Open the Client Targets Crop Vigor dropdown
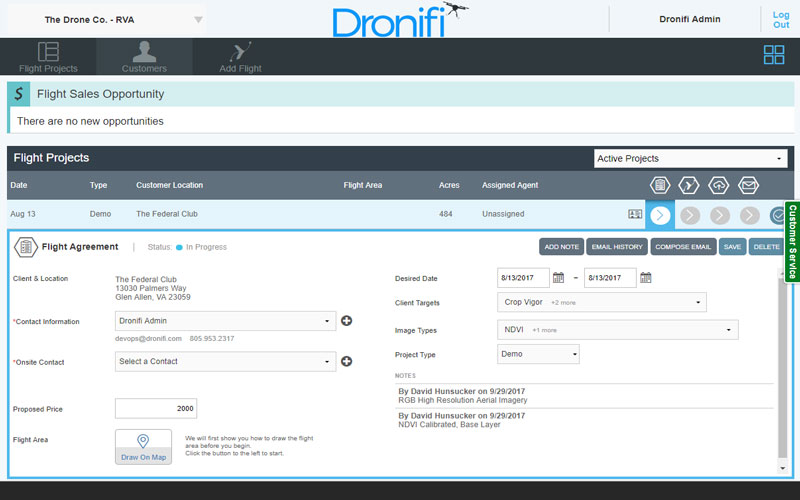This screenshot has height=500, width=800. point(601,302)
